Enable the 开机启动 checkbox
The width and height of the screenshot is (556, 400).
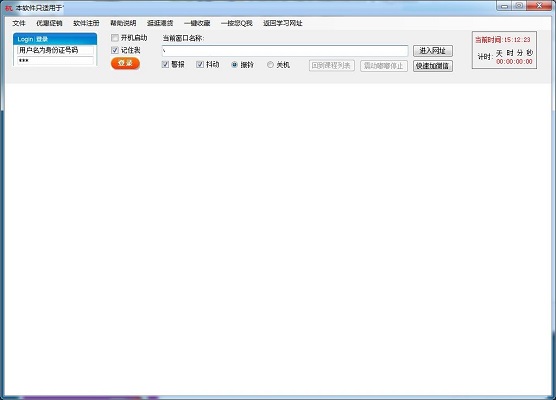(x=115, y=38)
